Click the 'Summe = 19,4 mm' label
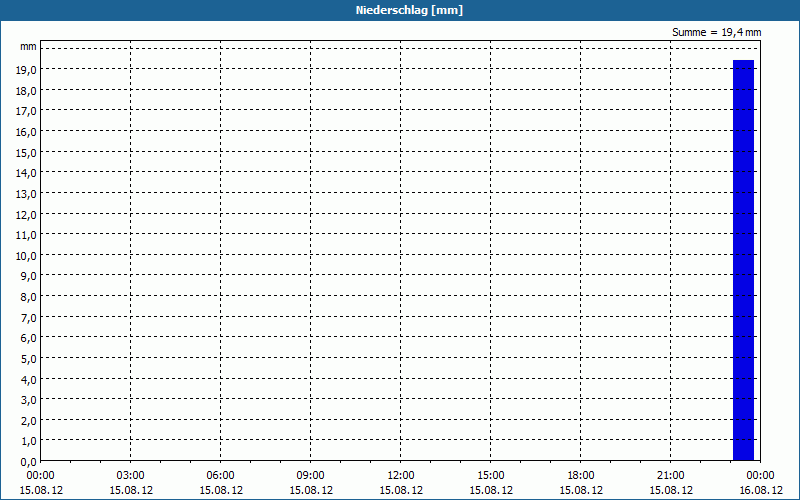 (717, 32)
